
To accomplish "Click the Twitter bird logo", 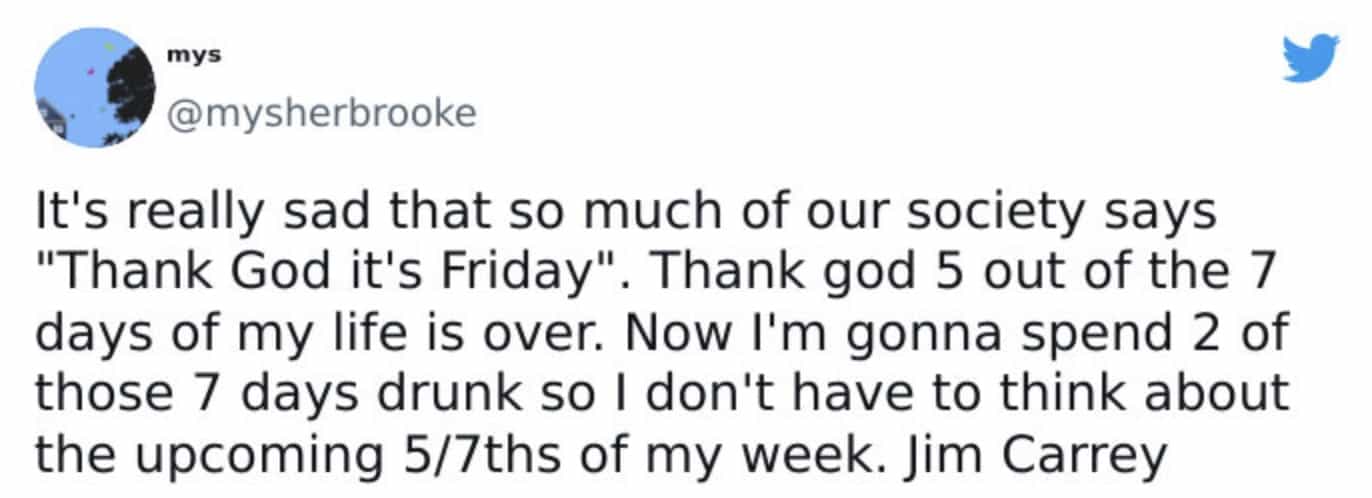I will coord(1310,58).
